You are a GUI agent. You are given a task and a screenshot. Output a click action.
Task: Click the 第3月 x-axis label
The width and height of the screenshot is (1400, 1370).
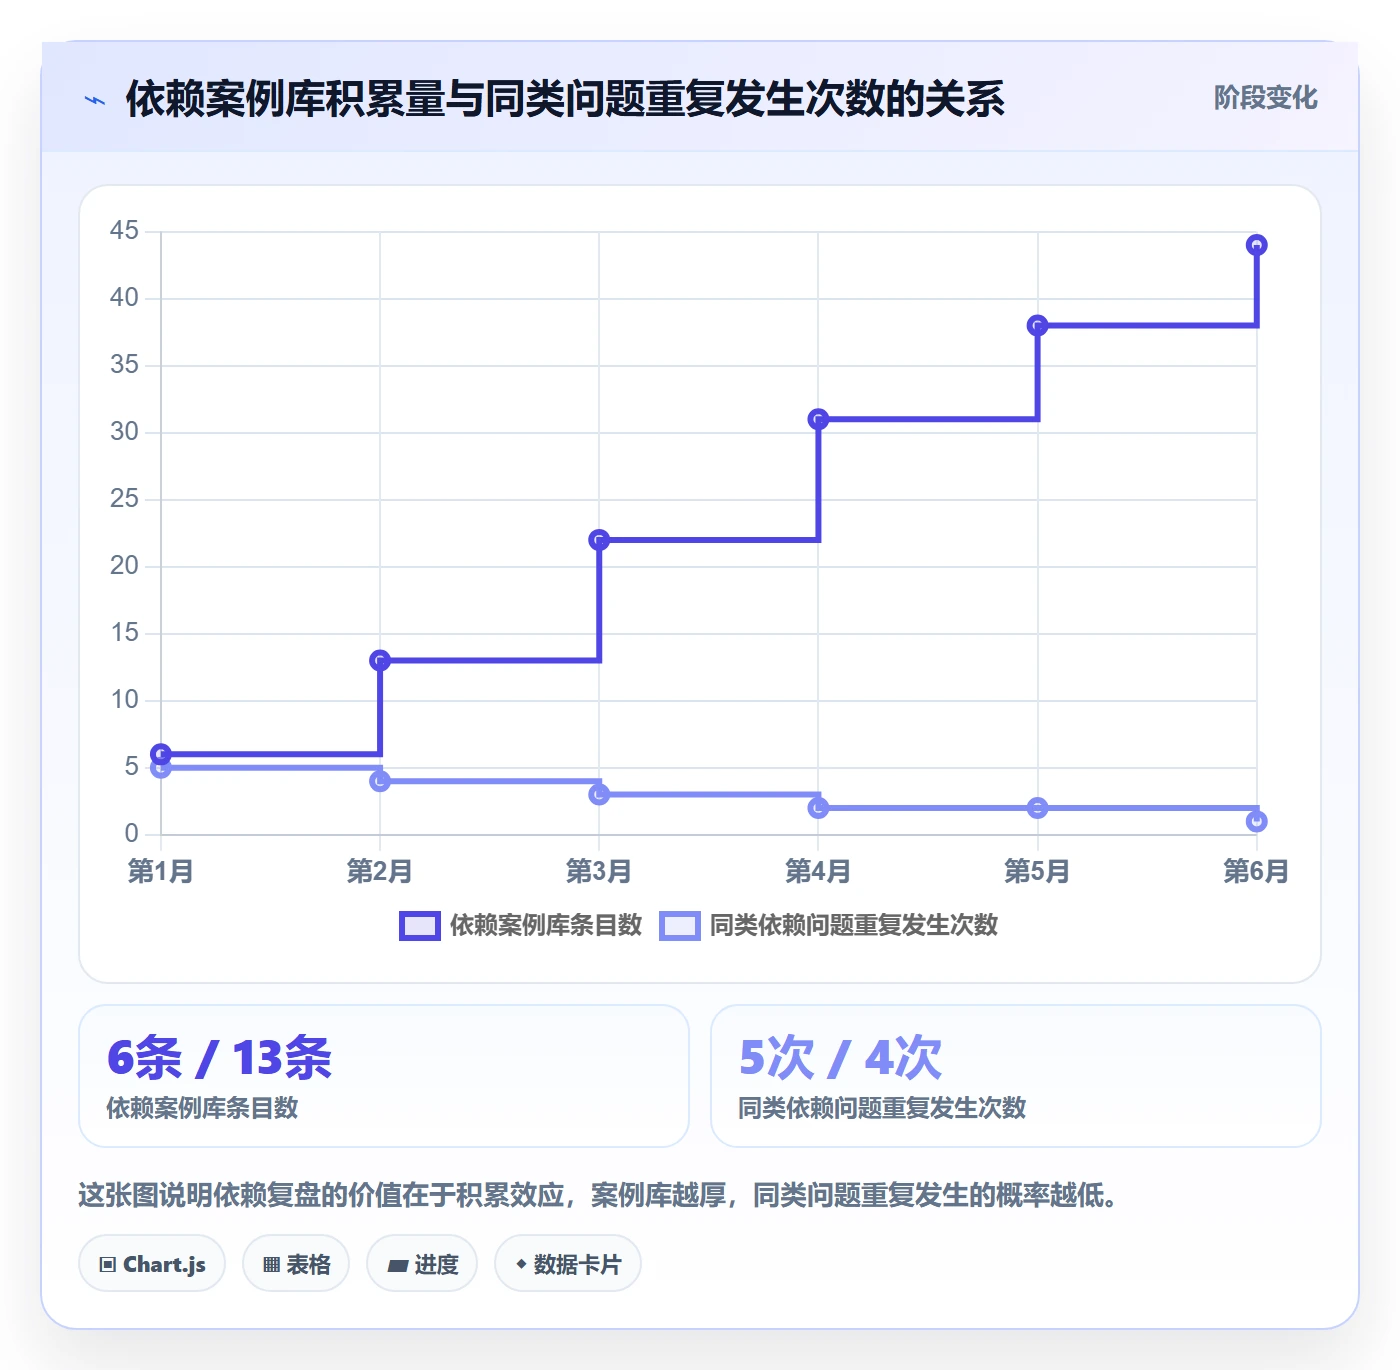[599, 871]
